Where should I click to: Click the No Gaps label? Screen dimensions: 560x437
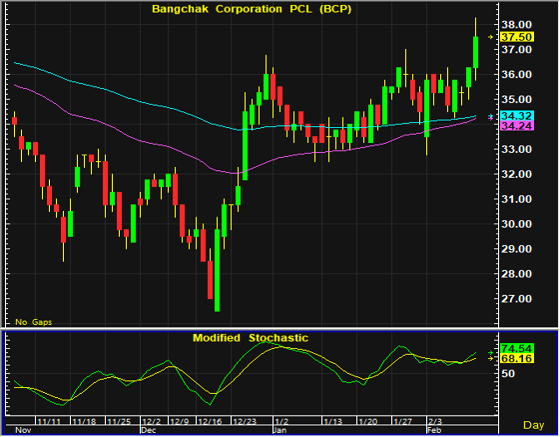click(34, 322)
